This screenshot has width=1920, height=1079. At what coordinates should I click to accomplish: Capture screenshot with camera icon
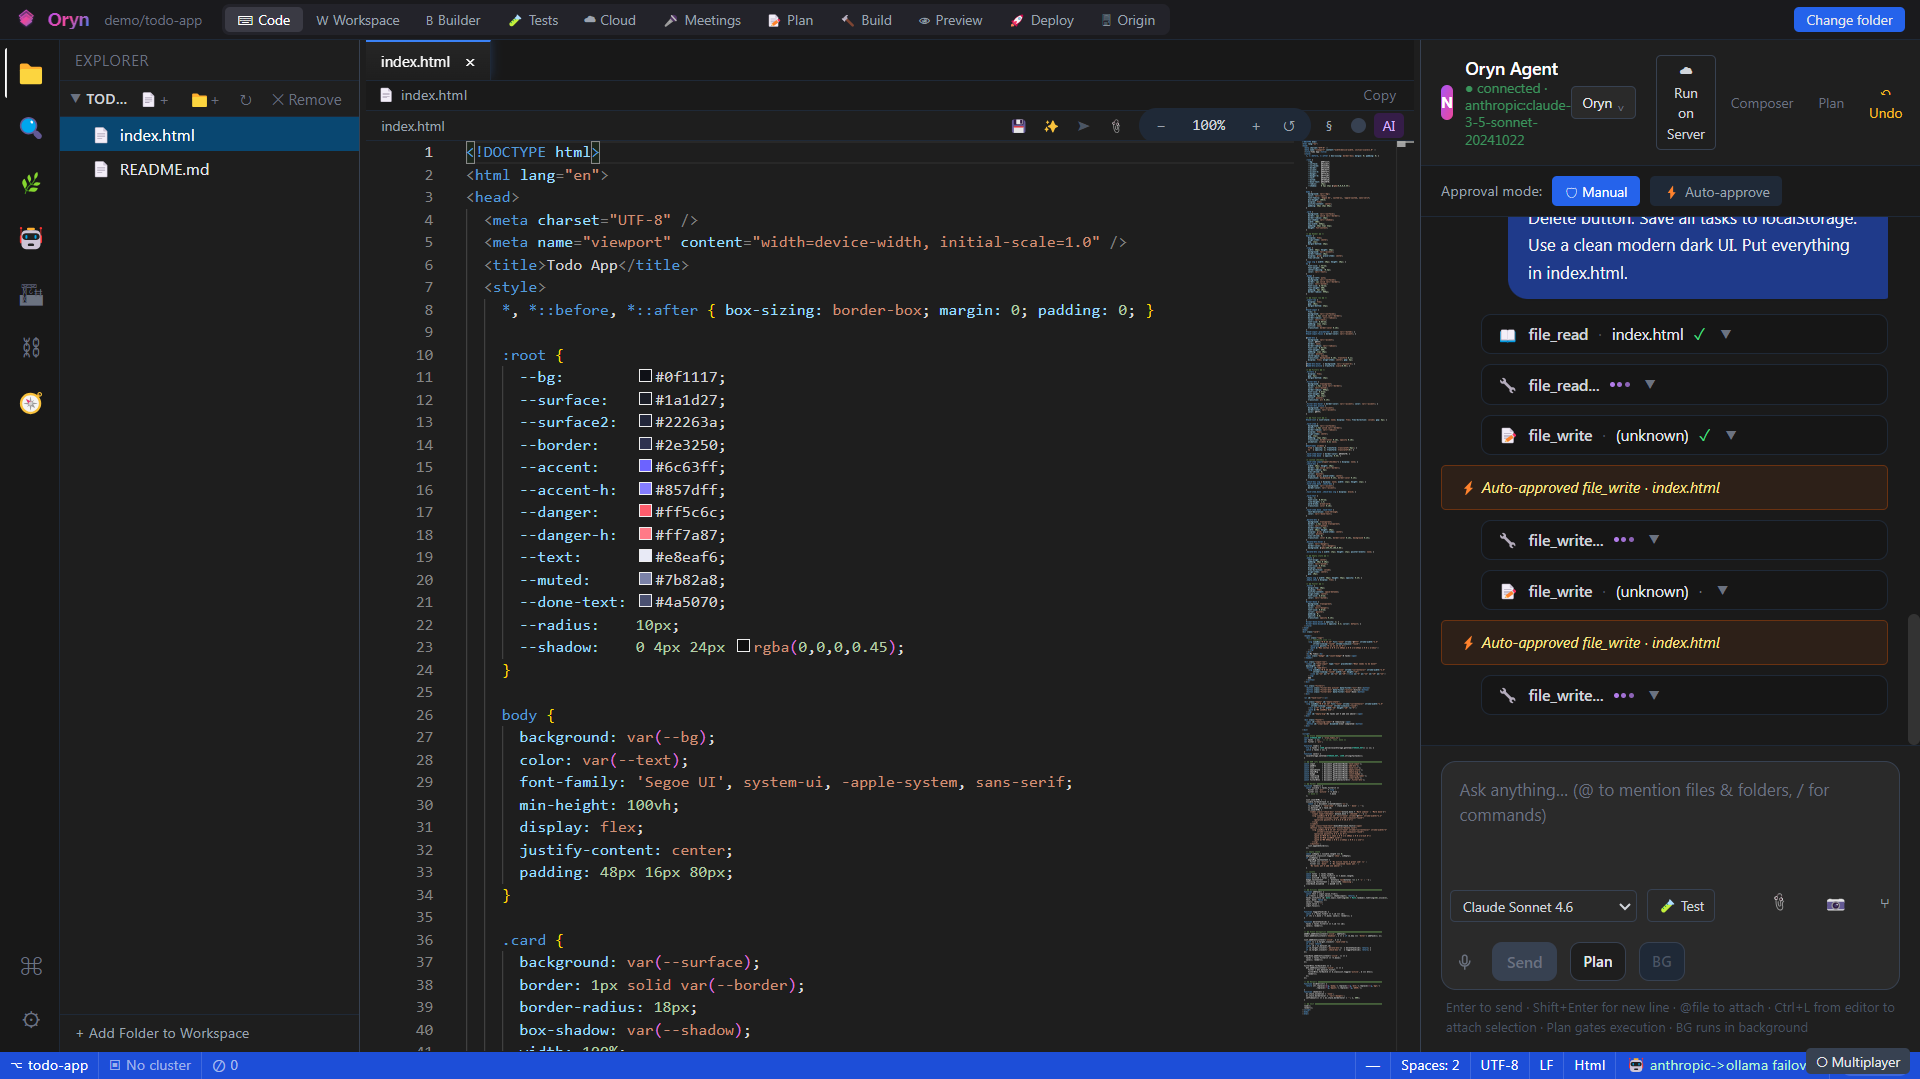[x=1836, y=904]
